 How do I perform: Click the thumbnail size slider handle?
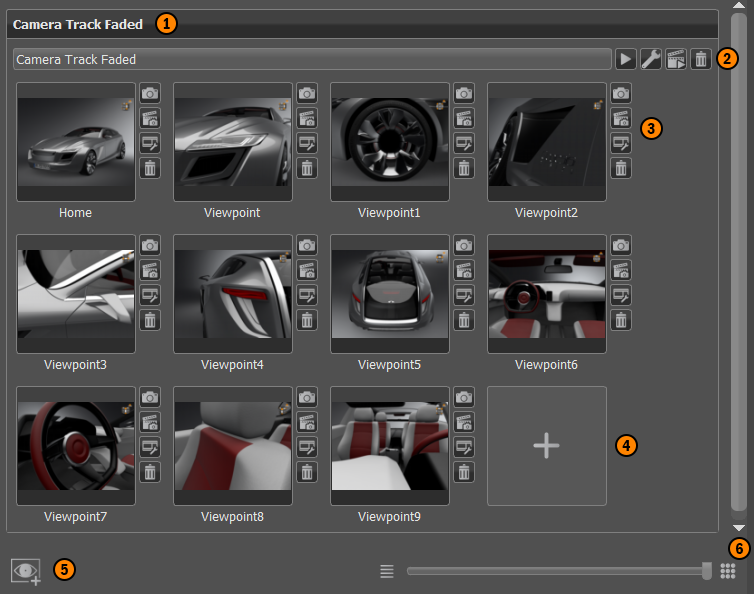[707, 571]
